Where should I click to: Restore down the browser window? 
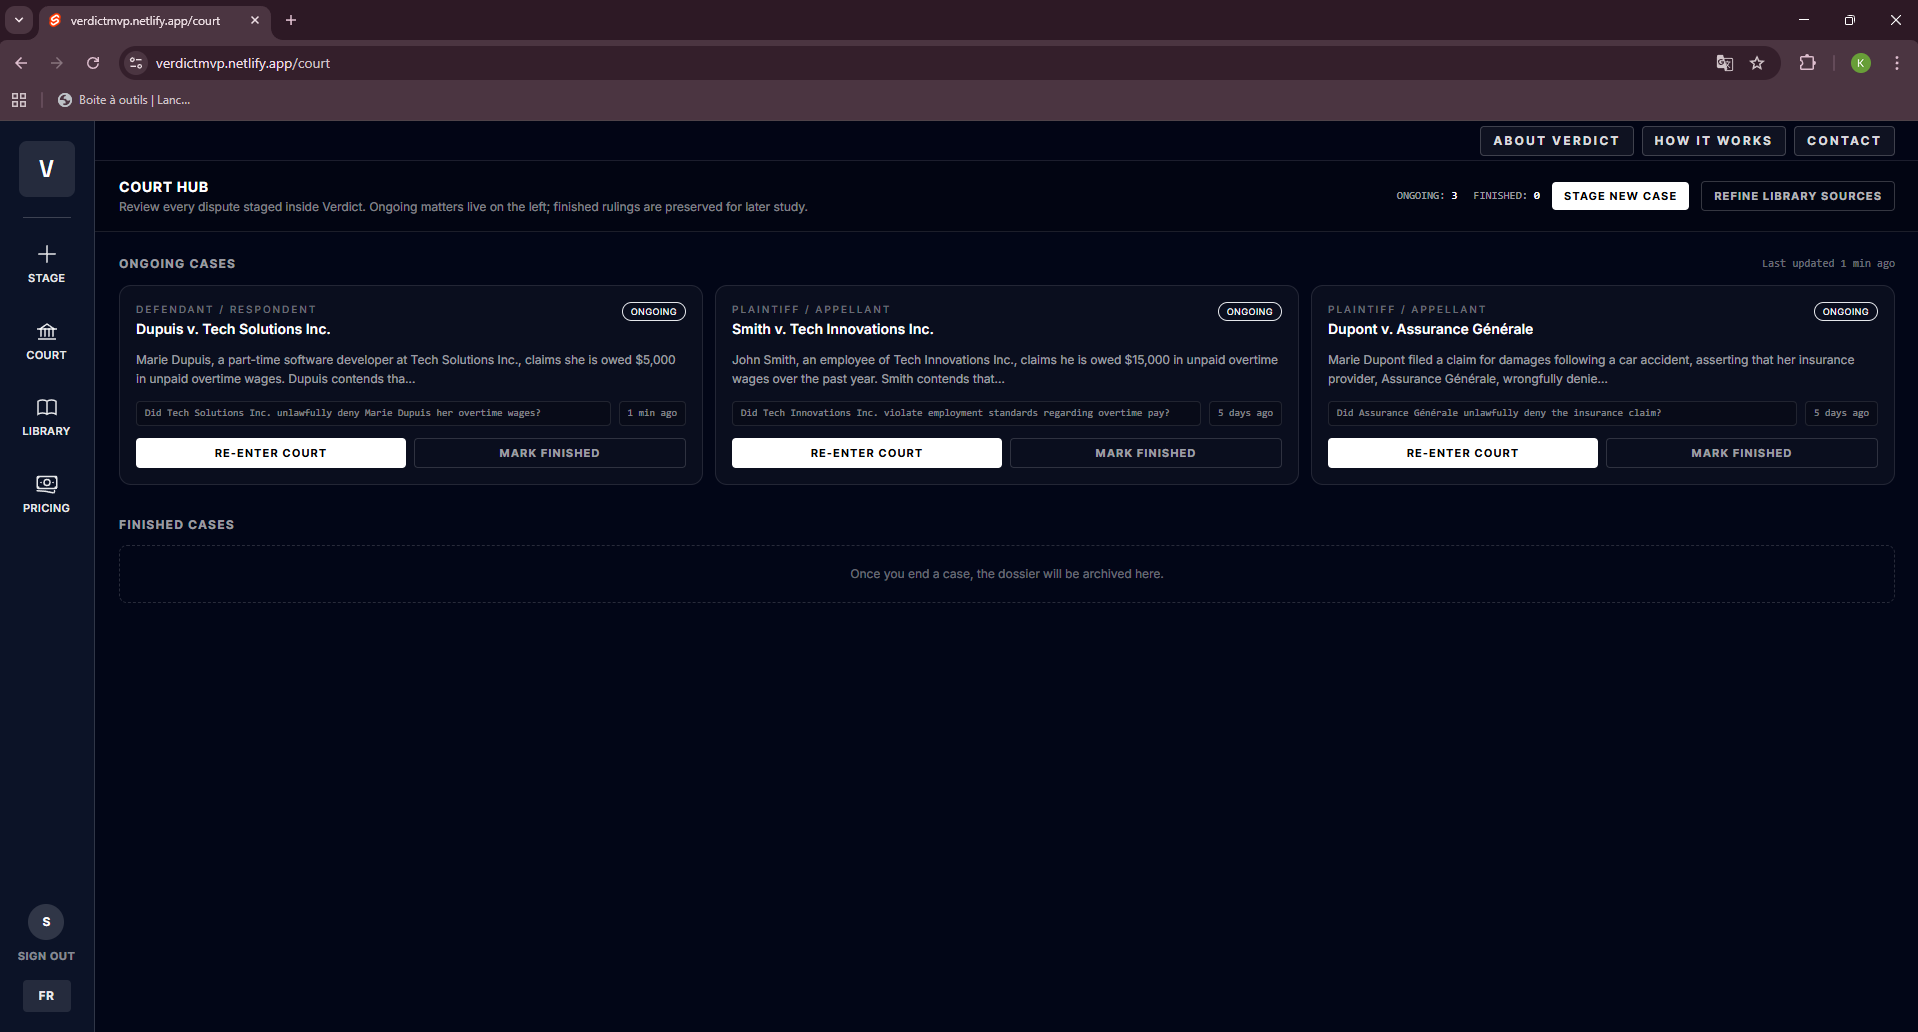(x=1850, y=20)
